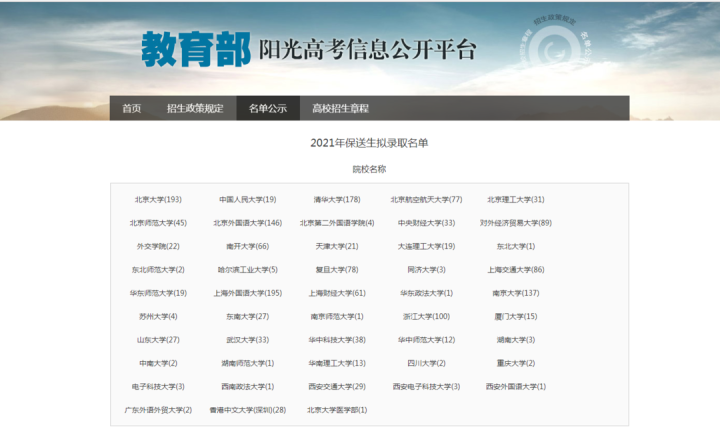This screenshot has height=437, width=720.
Task: Open 华东政法大学(1) list
Action: (426, 293)
